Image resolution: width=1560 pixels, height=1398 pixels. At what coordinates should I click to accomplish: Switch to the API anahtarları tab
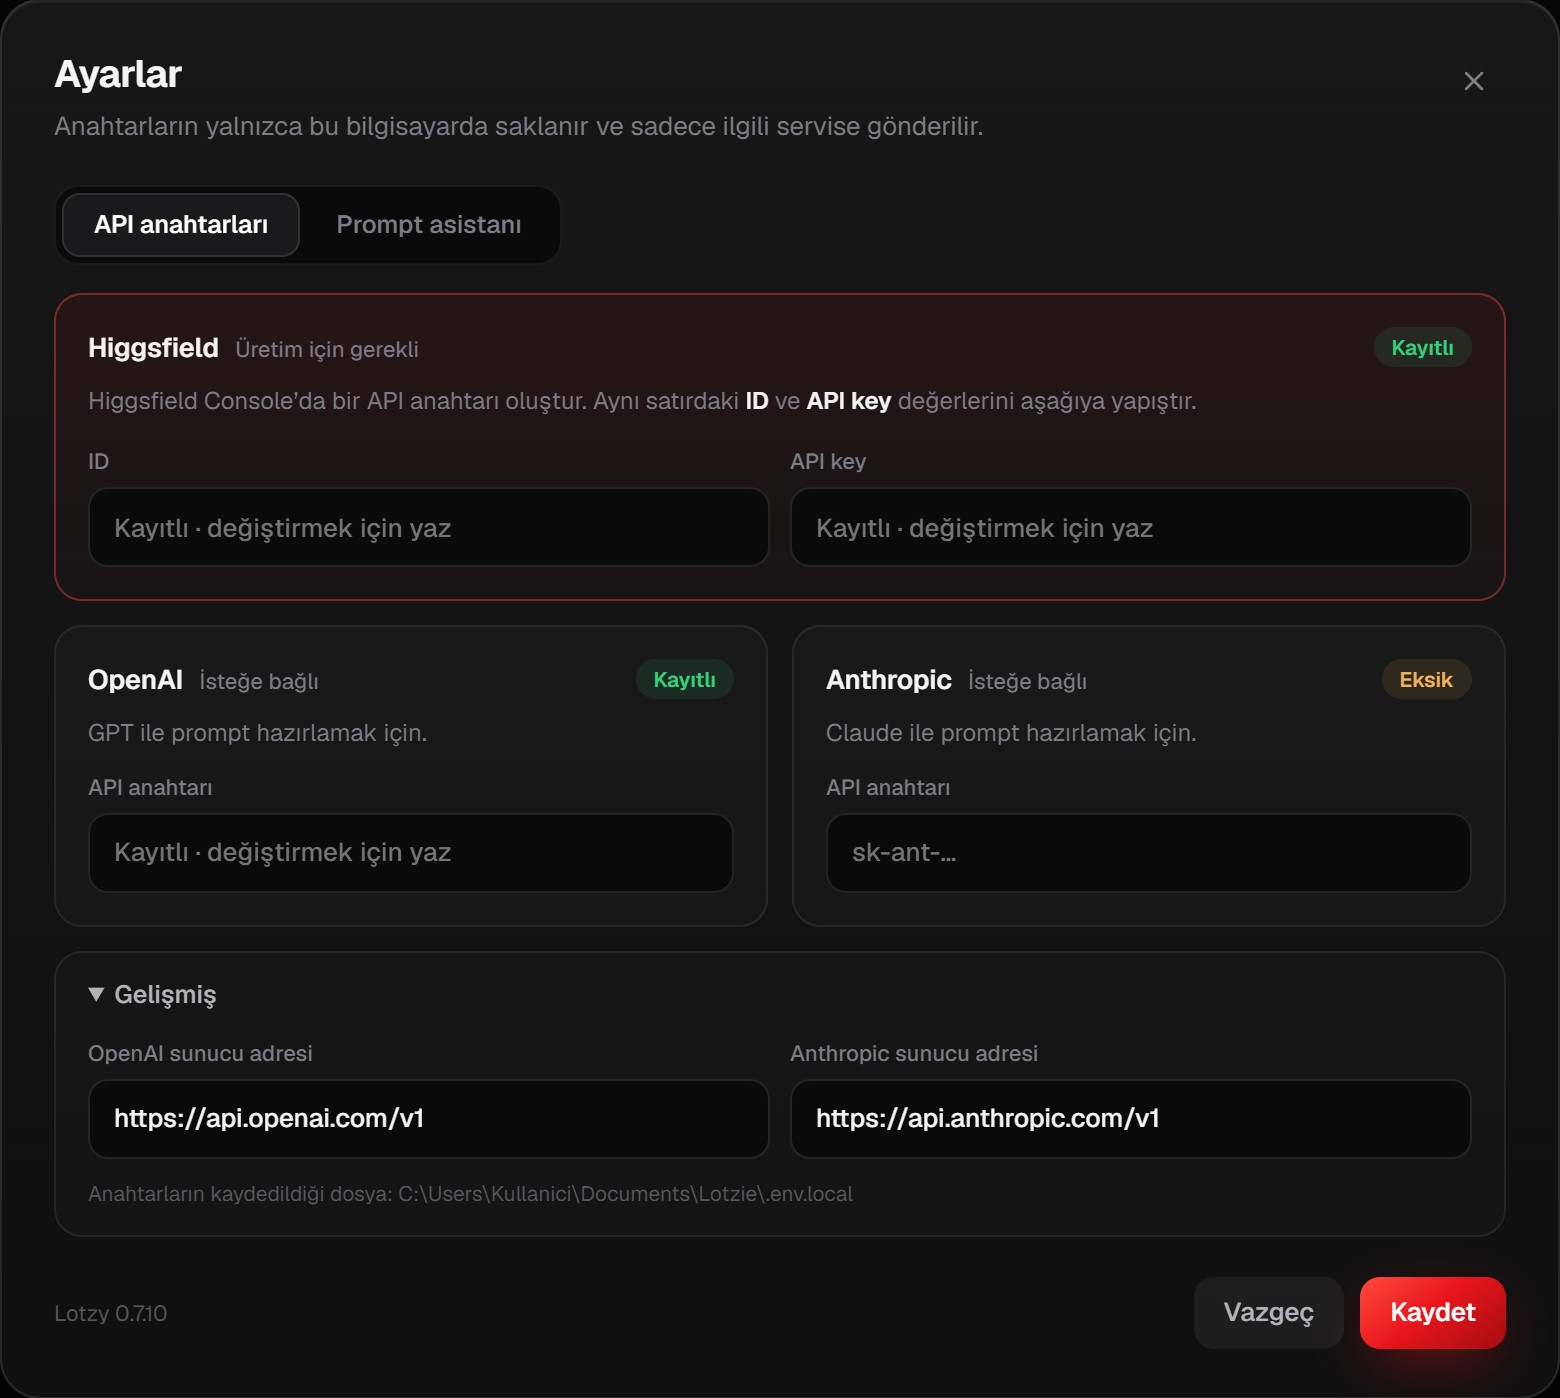pos(181,225)
